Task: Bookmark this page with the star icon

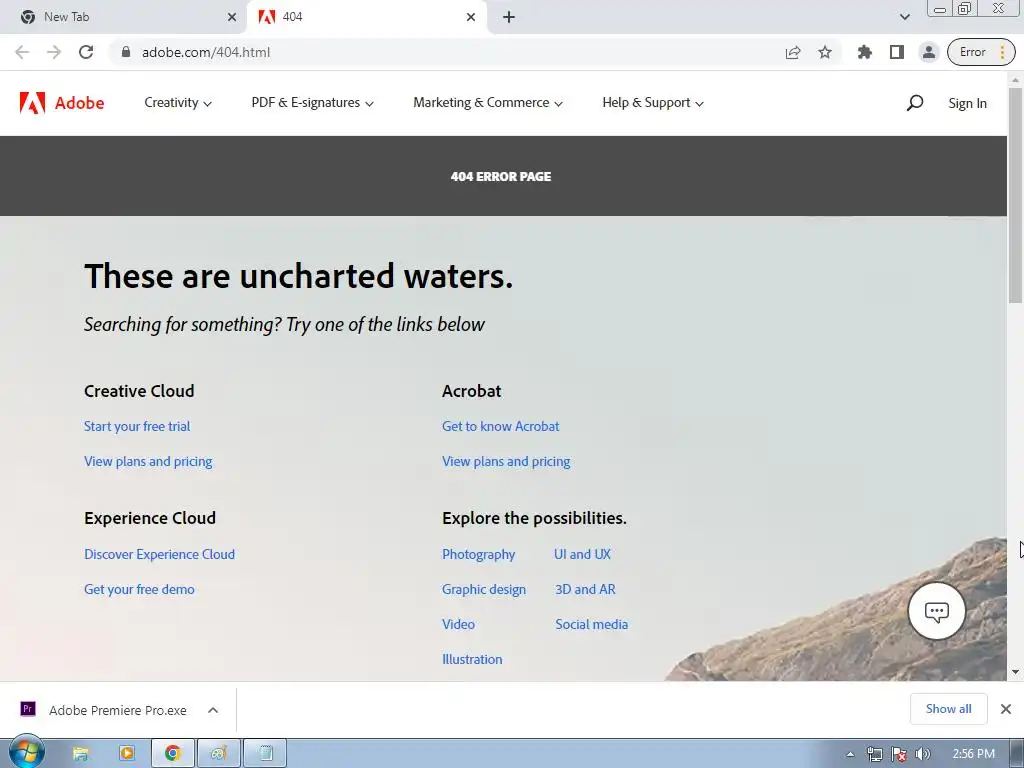Action: 825,52
